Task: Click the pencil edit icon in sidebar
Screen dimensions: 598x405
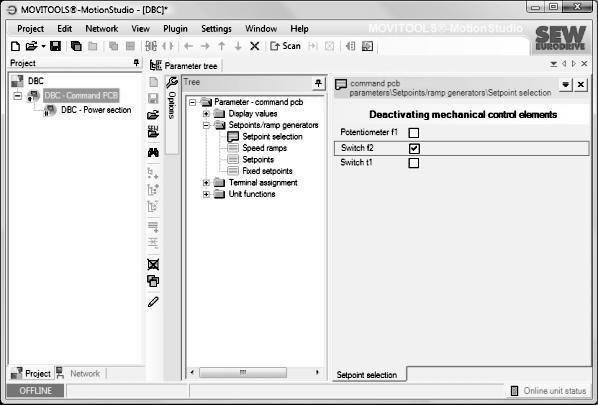Action: click(153, 302)
